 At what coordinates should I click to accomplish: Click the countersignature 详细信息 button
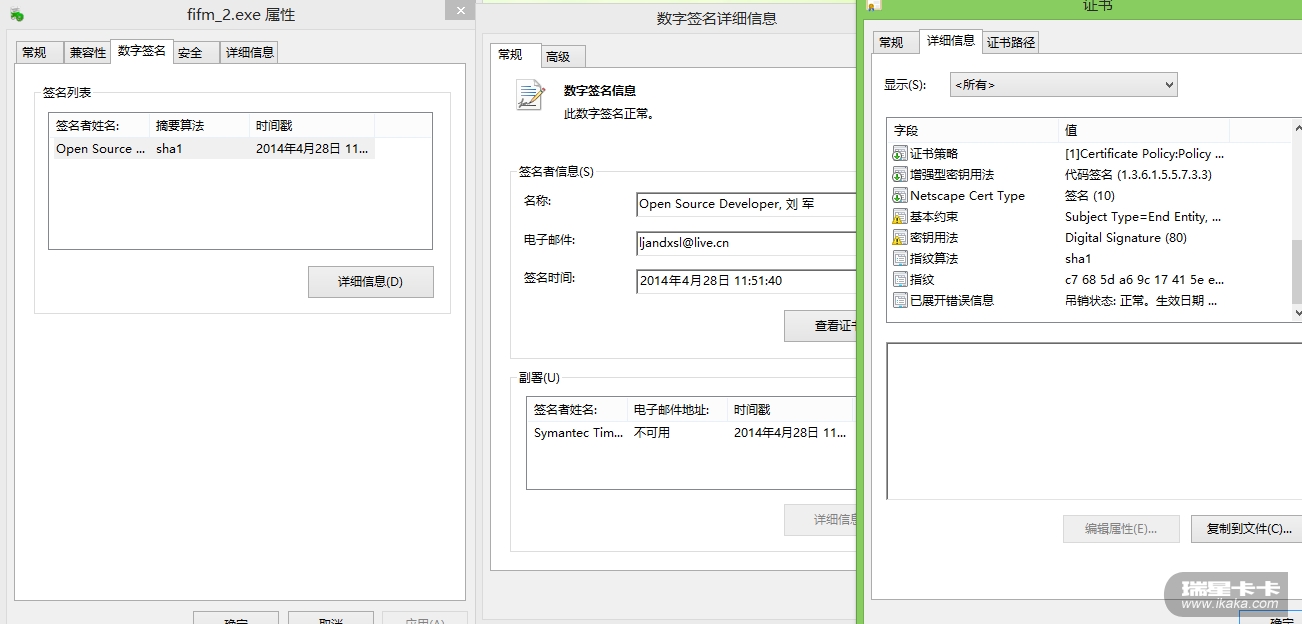820,520
